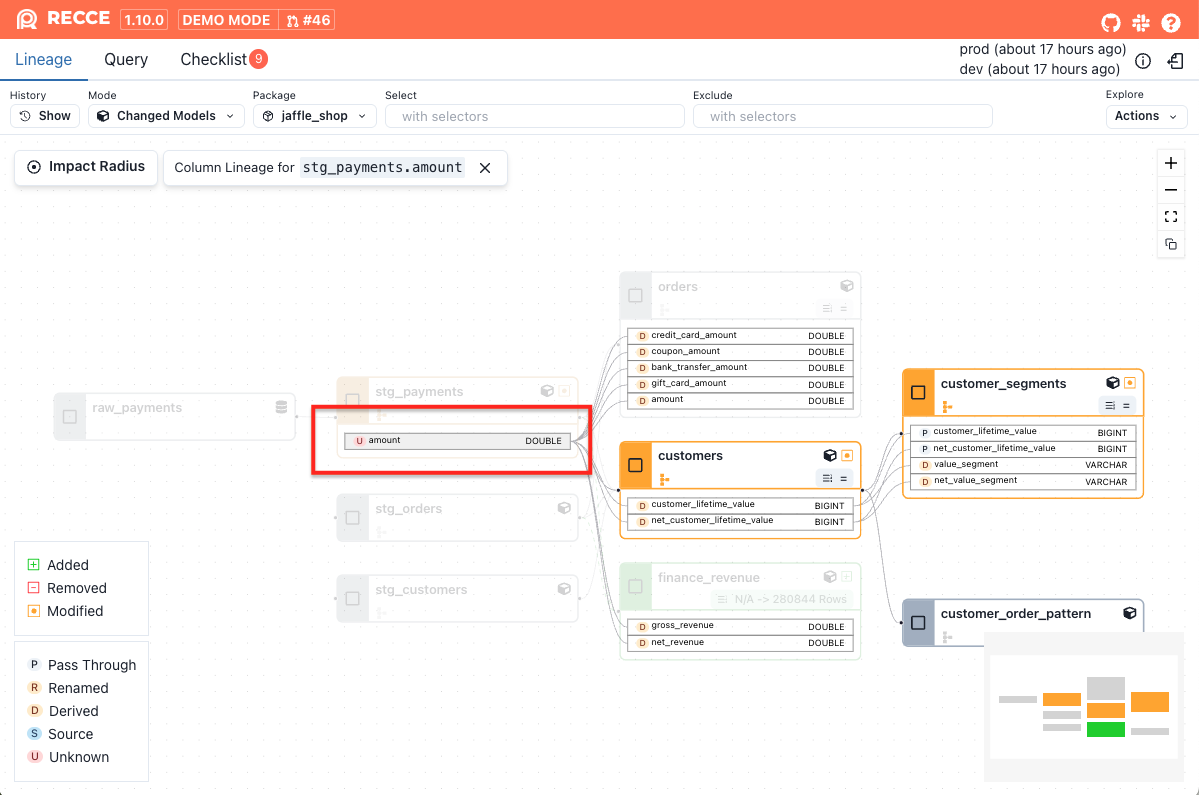Copy the lineage graph to clipboard
The height and width of the screenshot is (795, 1199).
click(1171, 244)
